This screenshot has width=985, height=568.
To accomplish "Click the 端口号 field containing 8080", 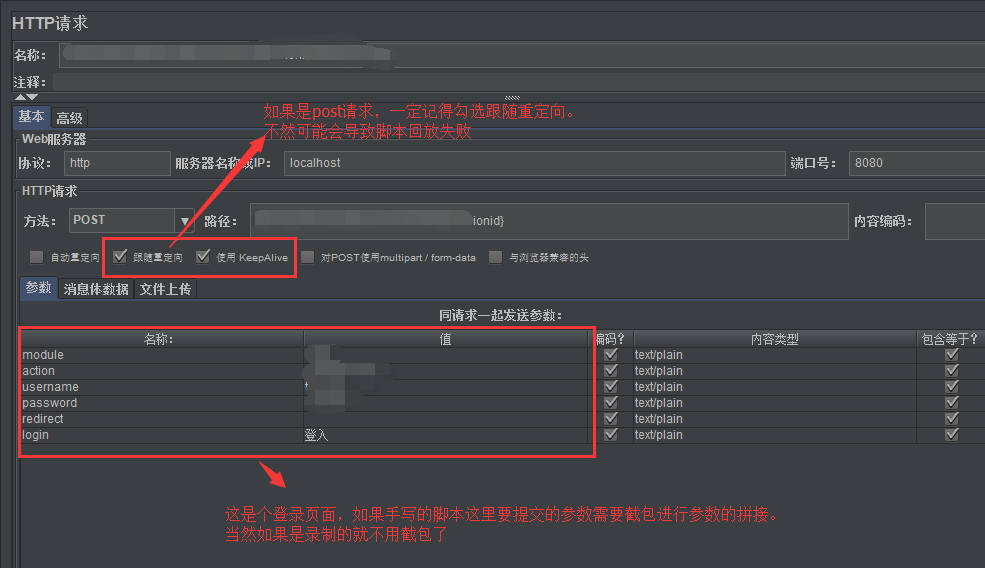I will [917, 163].
